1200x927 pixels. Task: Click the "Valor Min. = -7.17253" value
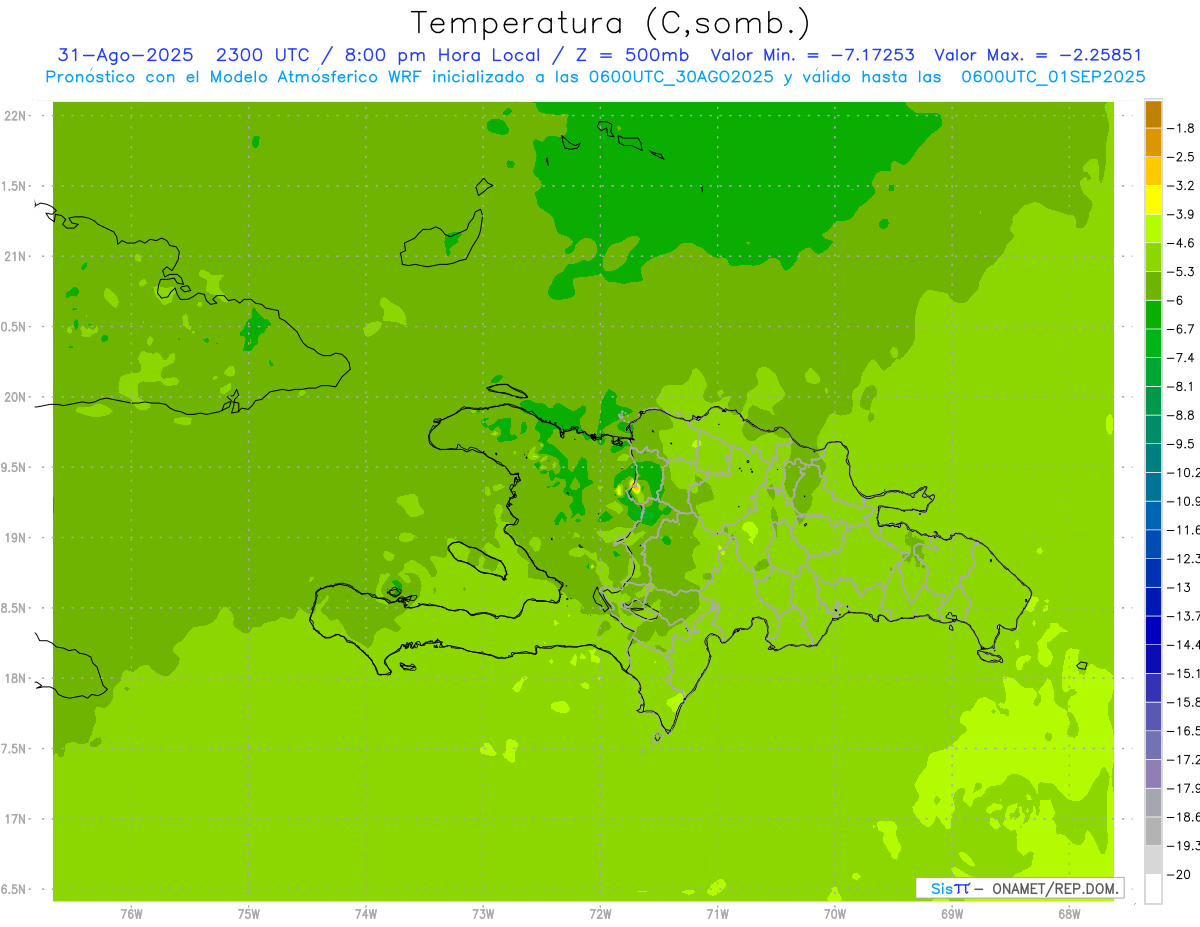812,56
